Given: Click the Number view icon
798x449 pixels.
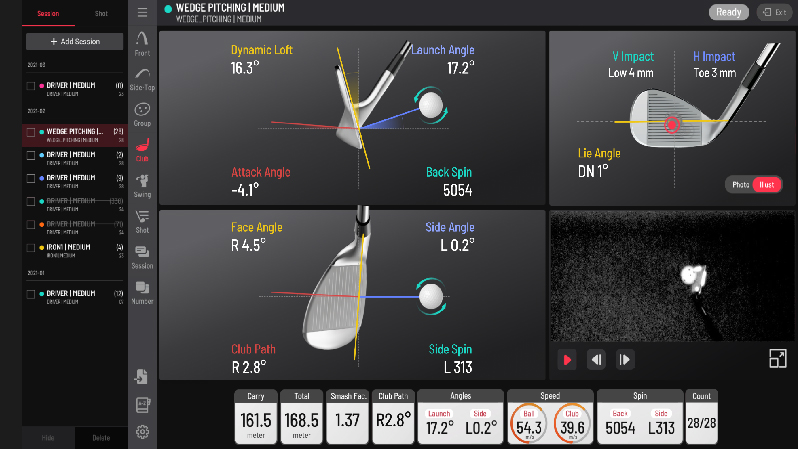Looking at the screenshot, I should point(142,290).
